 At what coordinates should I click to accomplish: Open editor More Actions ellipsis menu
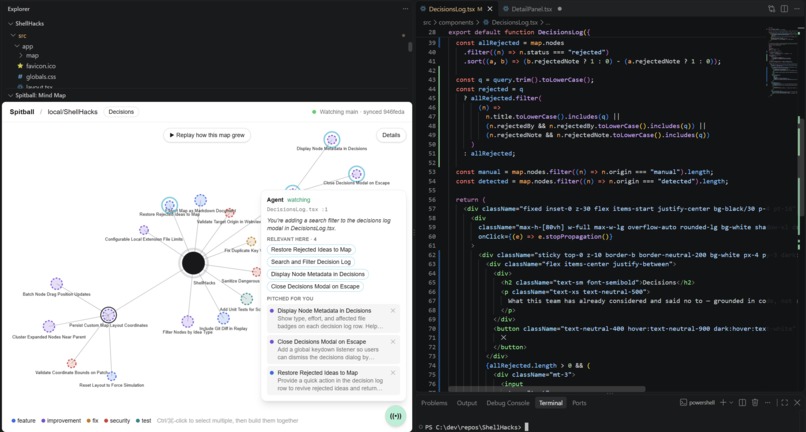796,9
